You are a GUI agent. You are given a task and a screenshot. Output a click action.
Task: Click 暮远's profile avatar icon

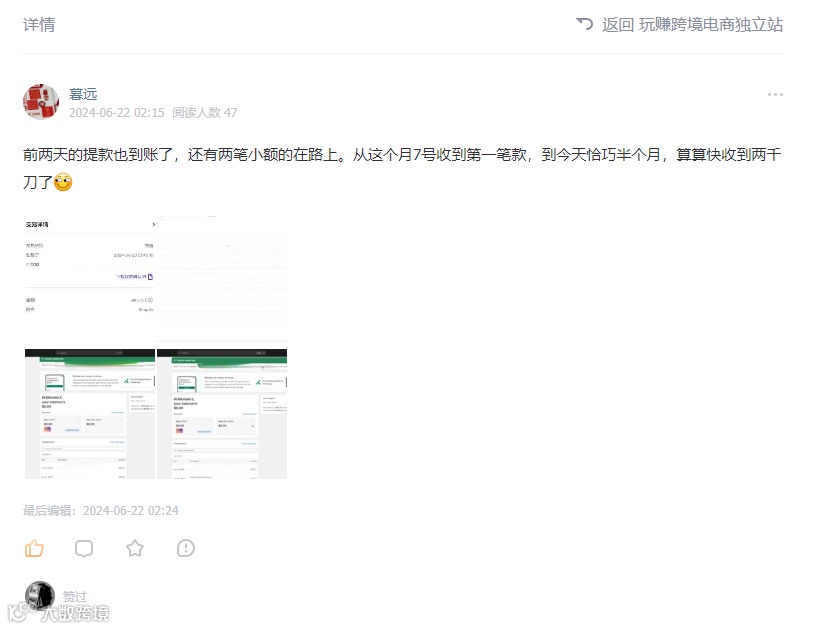(x=41, y=102)
